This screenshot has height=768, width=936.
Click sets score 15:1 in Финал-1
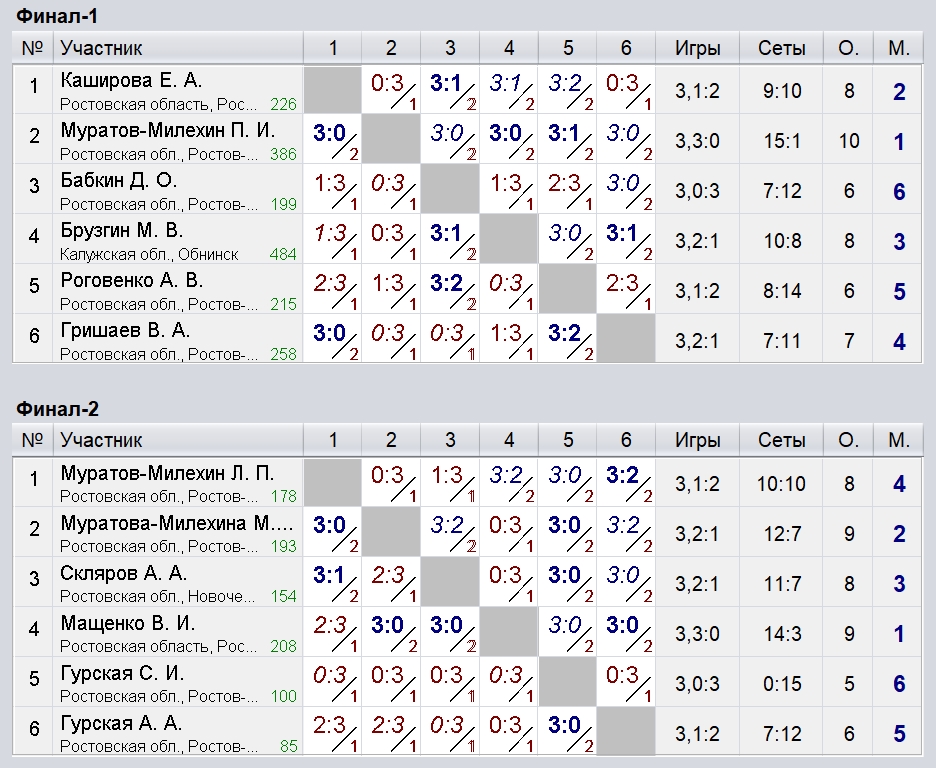[782, 141]
